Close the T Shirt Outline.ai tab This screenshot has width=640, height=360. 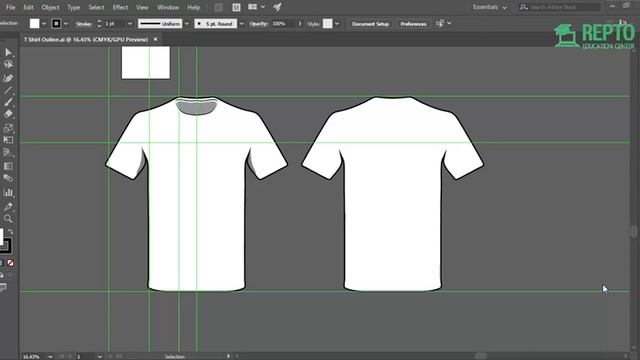click(x=156, y=39)
